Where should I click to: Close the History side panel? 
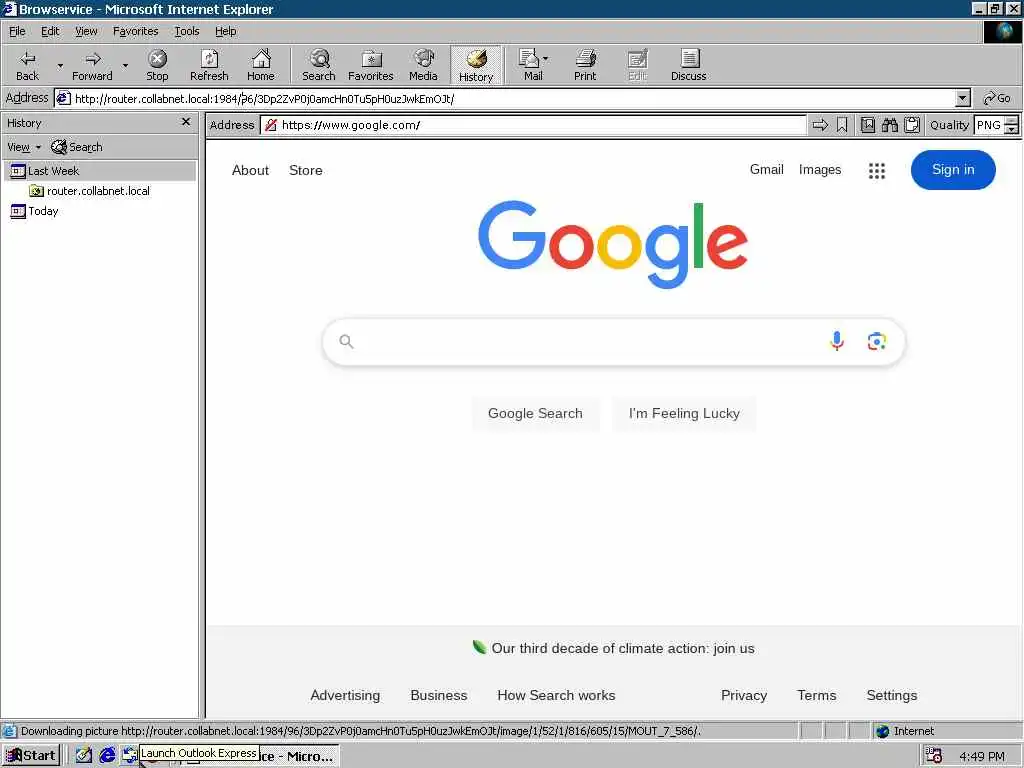pyautogui.click(x=186, y=122)
